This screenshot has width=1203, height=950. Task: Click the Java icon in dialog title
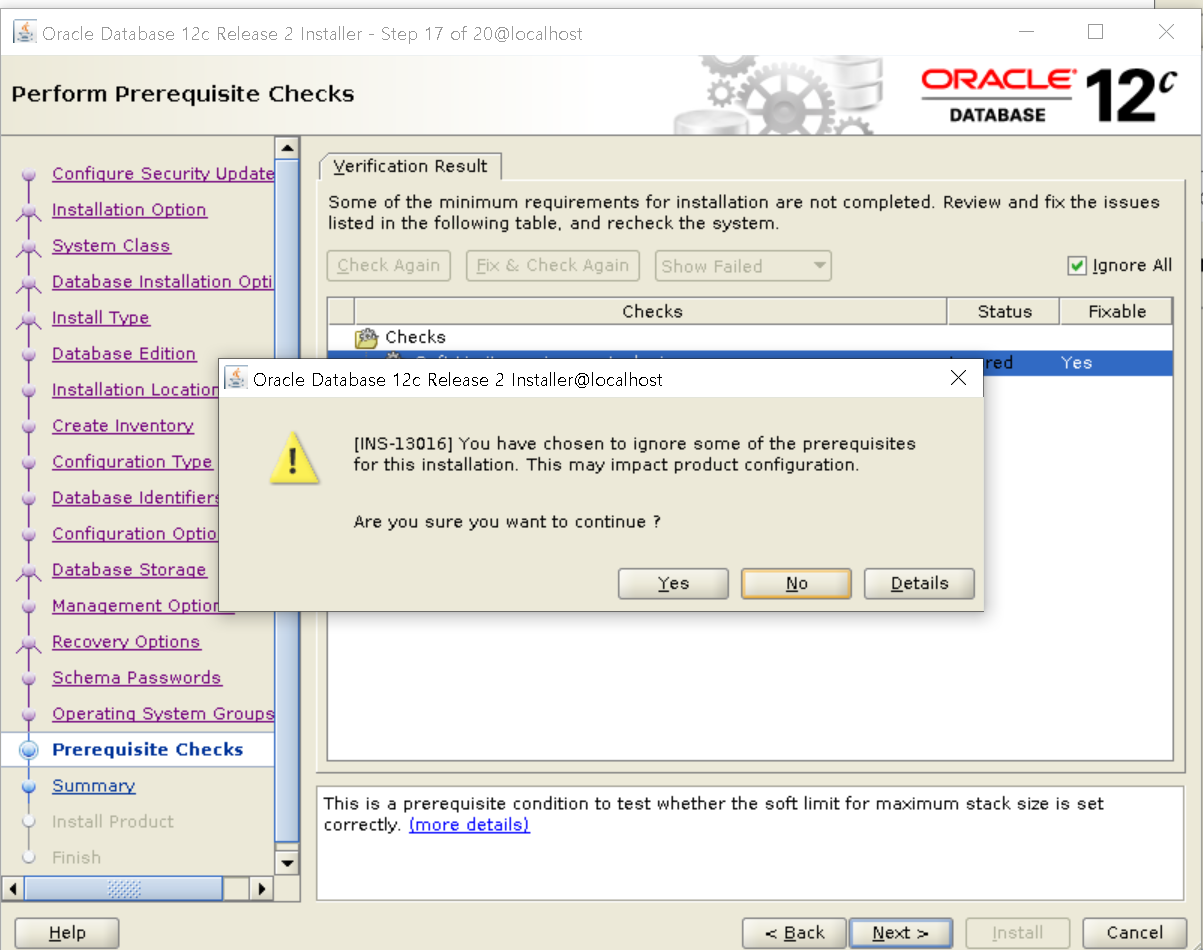pyautogui.click(x=236, y=379)
